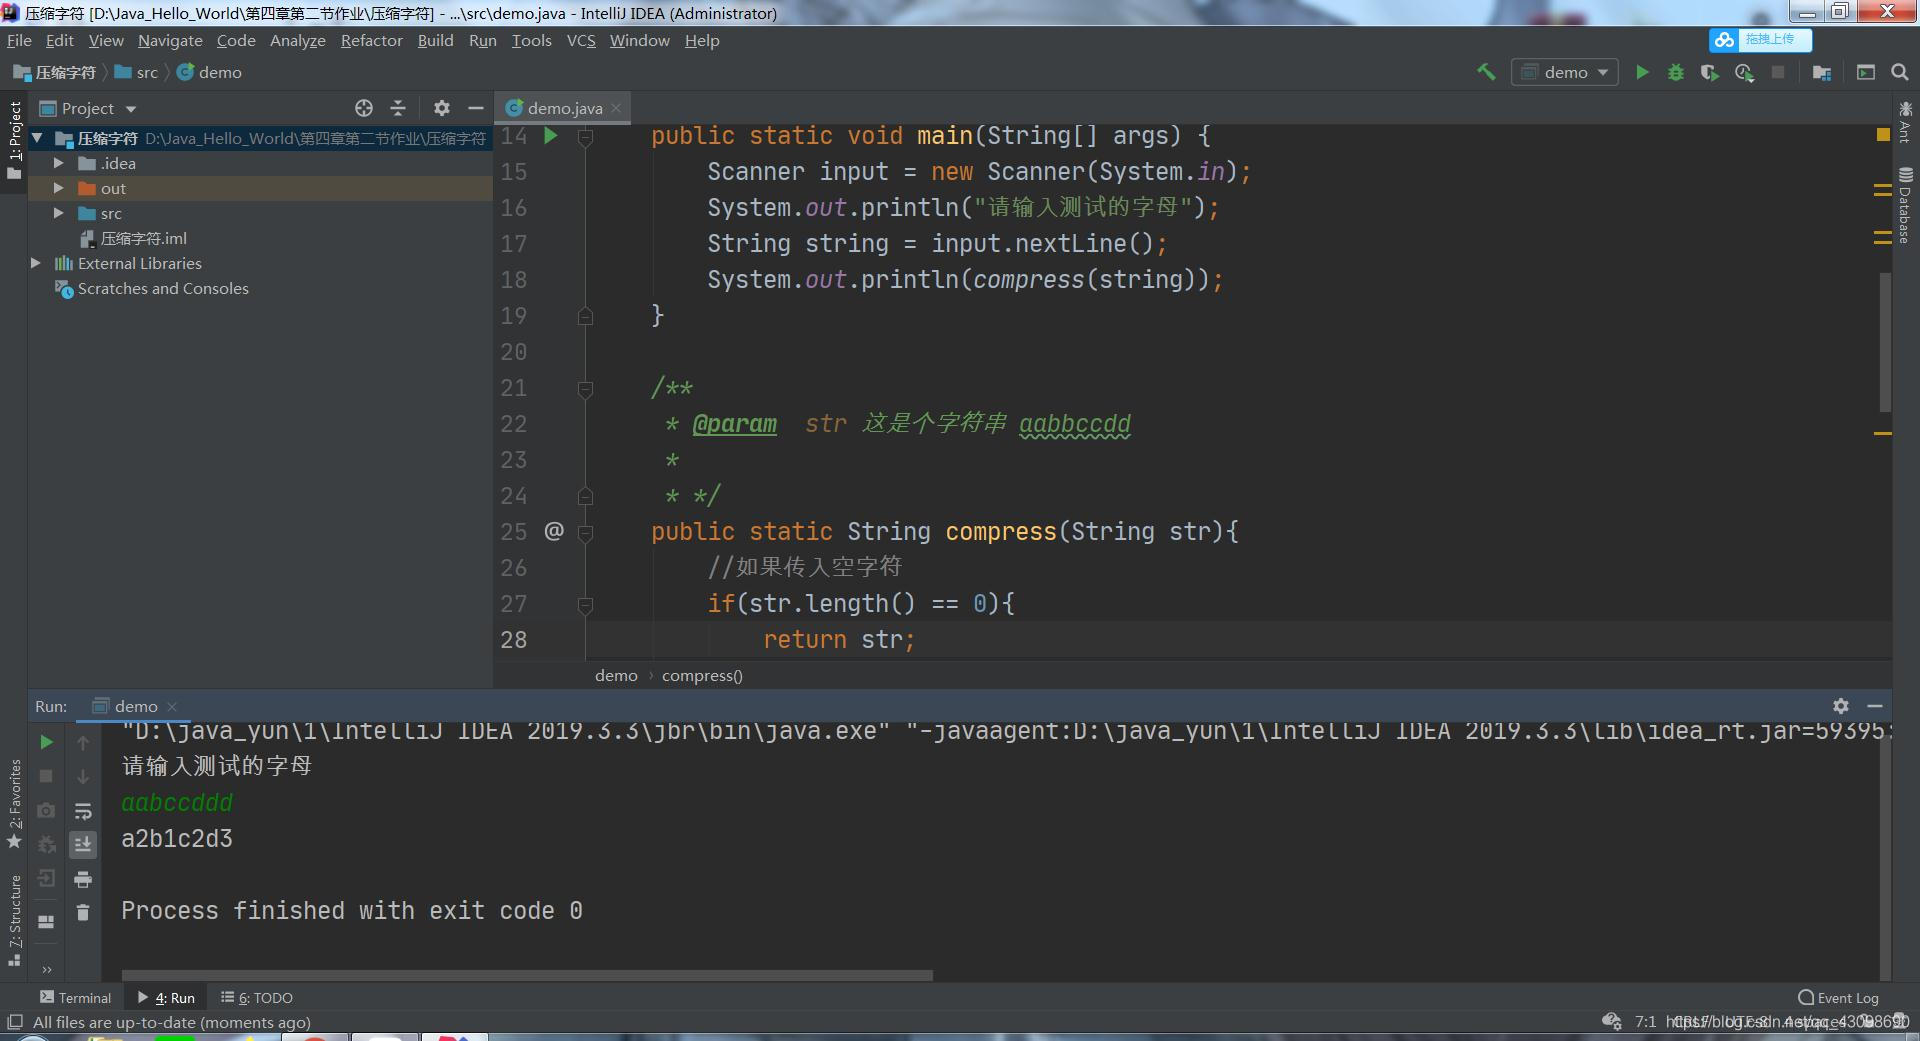
Task: Click the down stack trace arrow in Run panel
Action: click(83, 776)
